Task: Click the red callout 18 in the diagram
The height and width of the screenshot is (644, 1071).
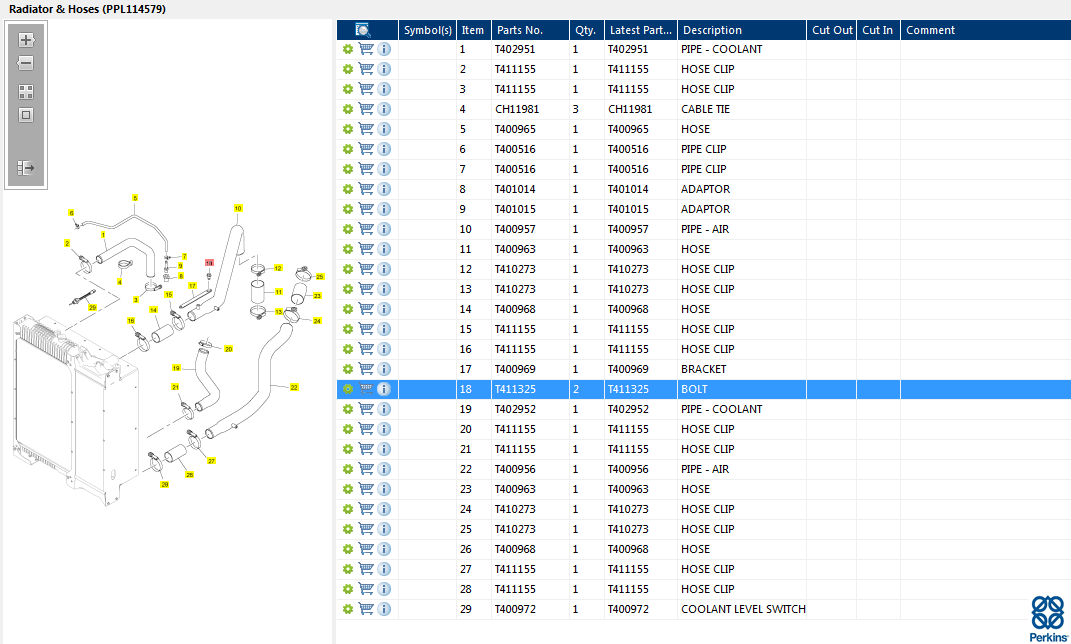Action: coord(209,262)
